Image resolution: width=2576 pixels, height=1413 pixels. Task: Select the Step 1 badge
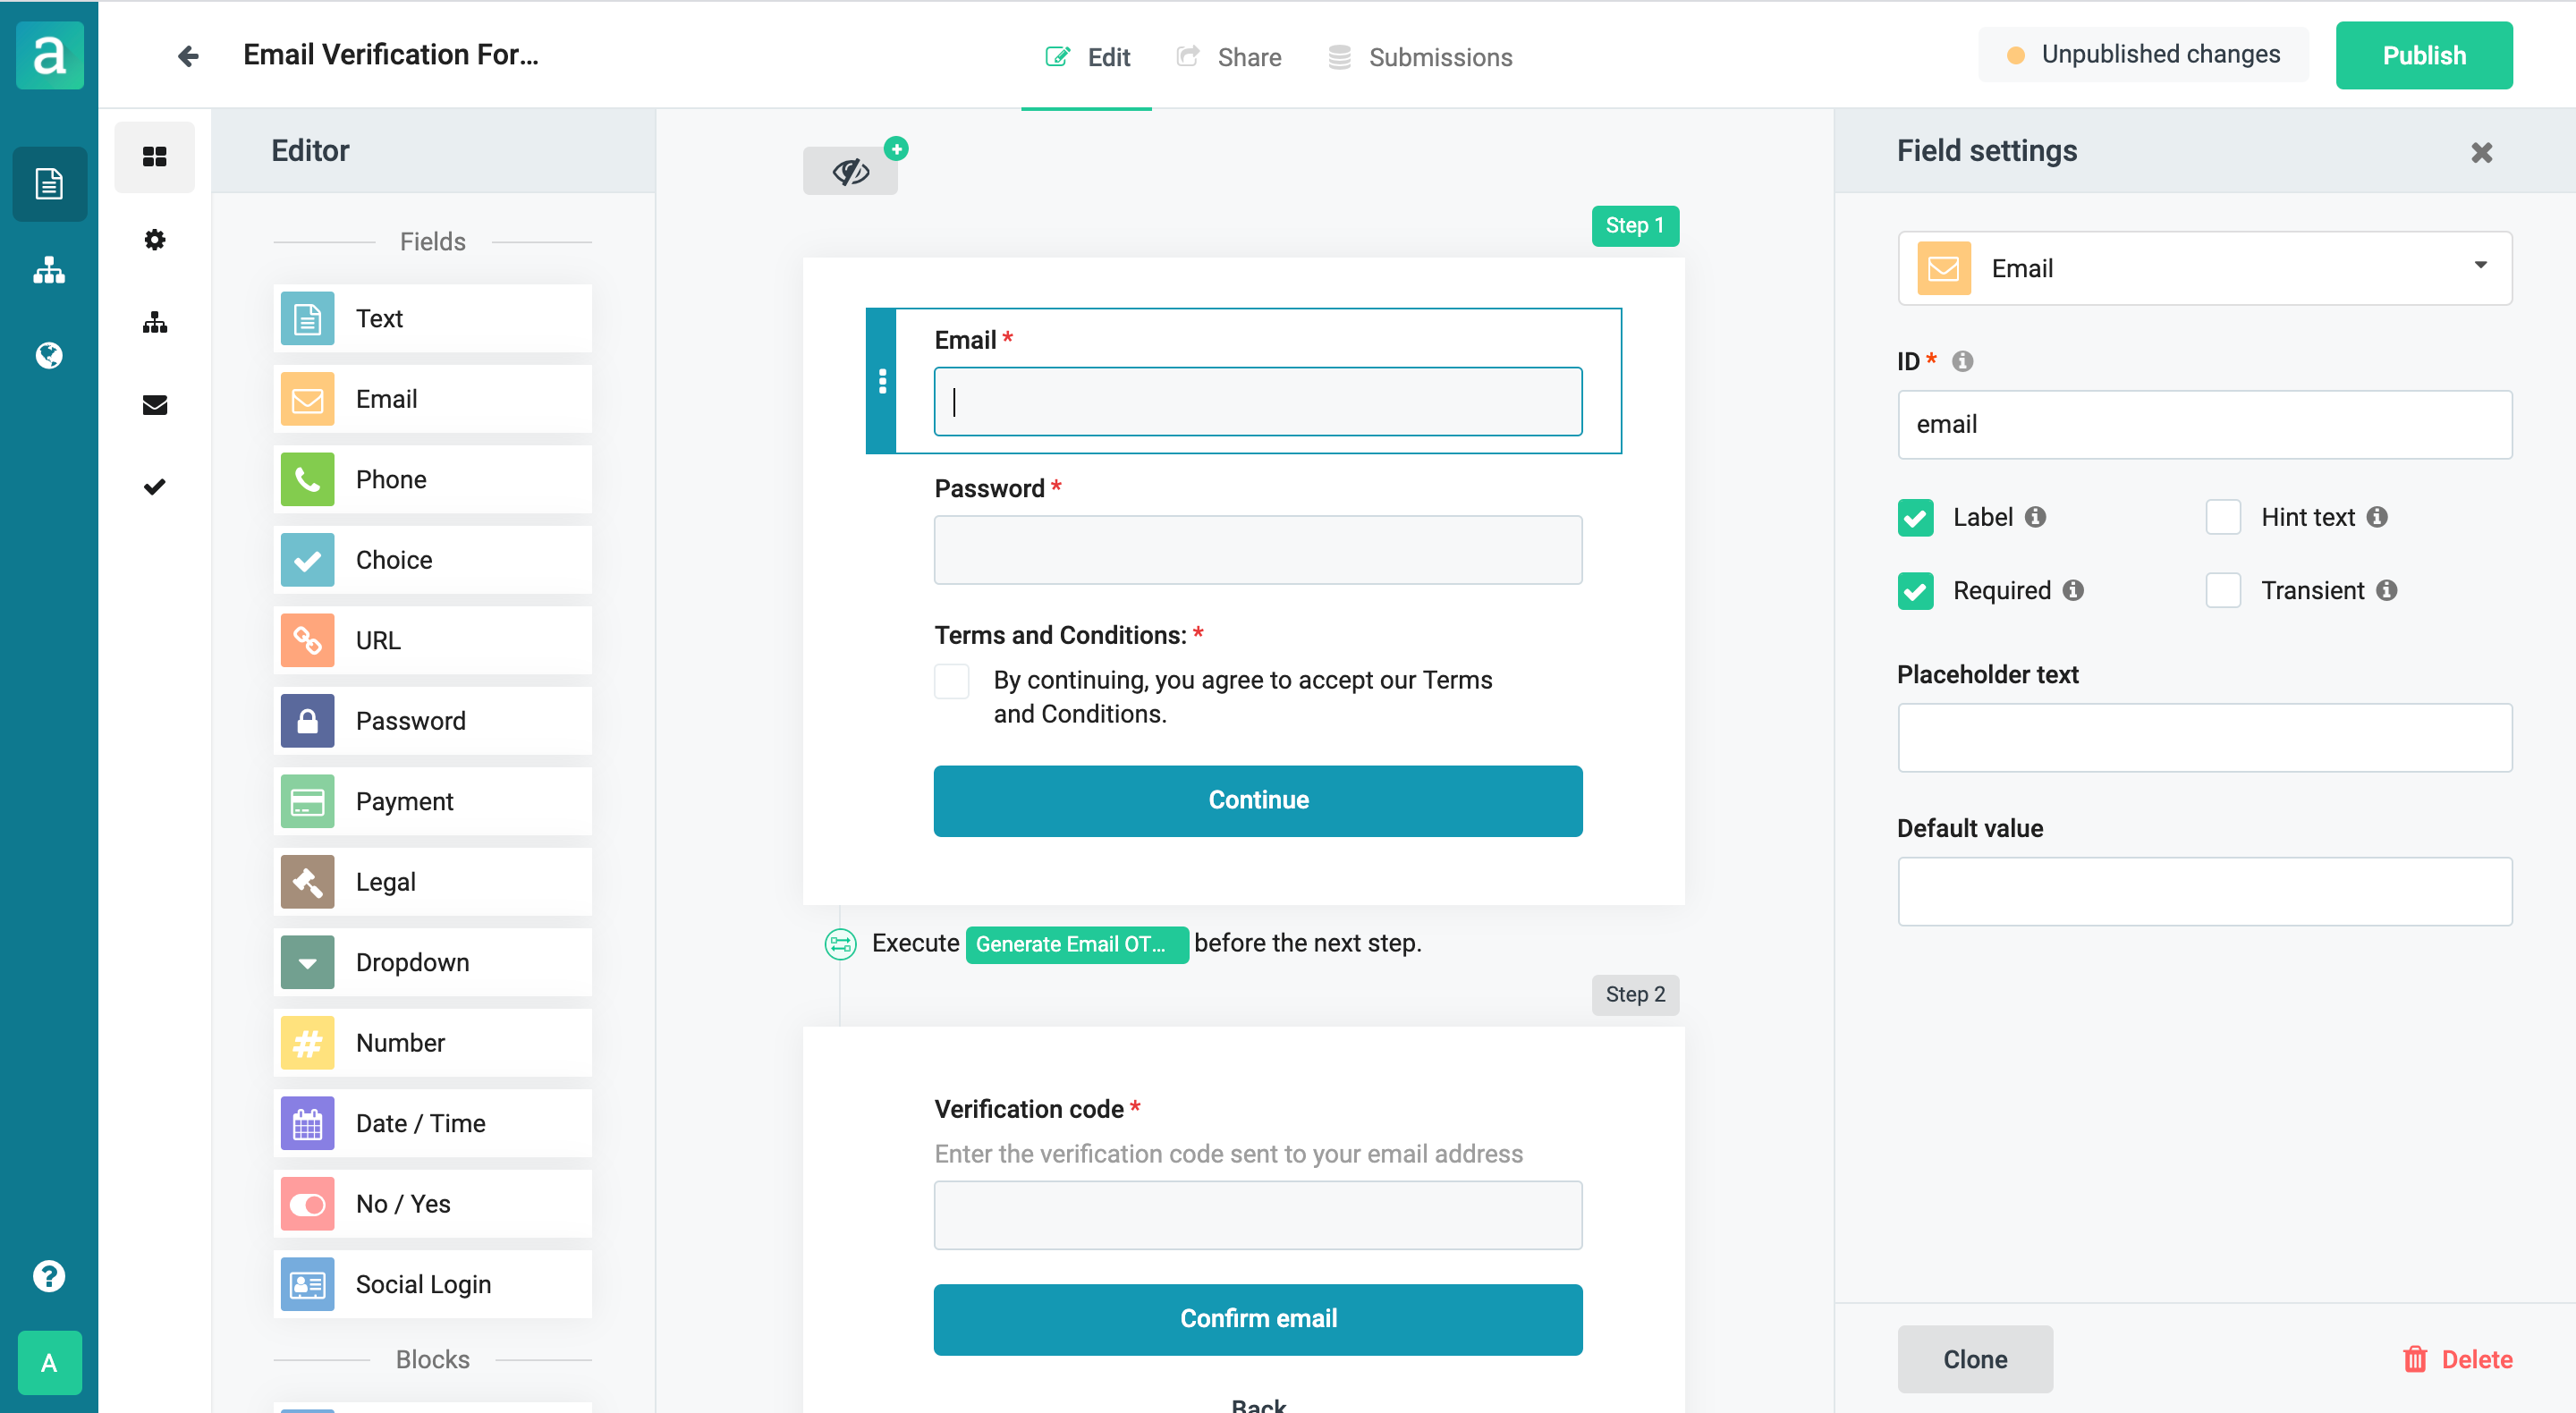pyautogui.click(x=1635, y=226)
